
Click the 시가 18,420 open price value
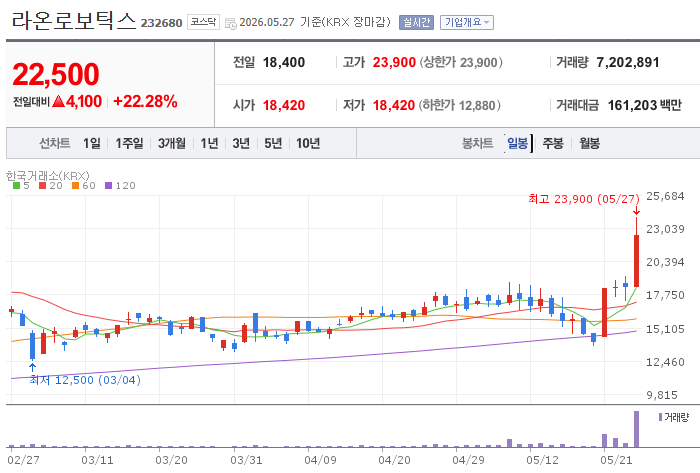(283, 105)
